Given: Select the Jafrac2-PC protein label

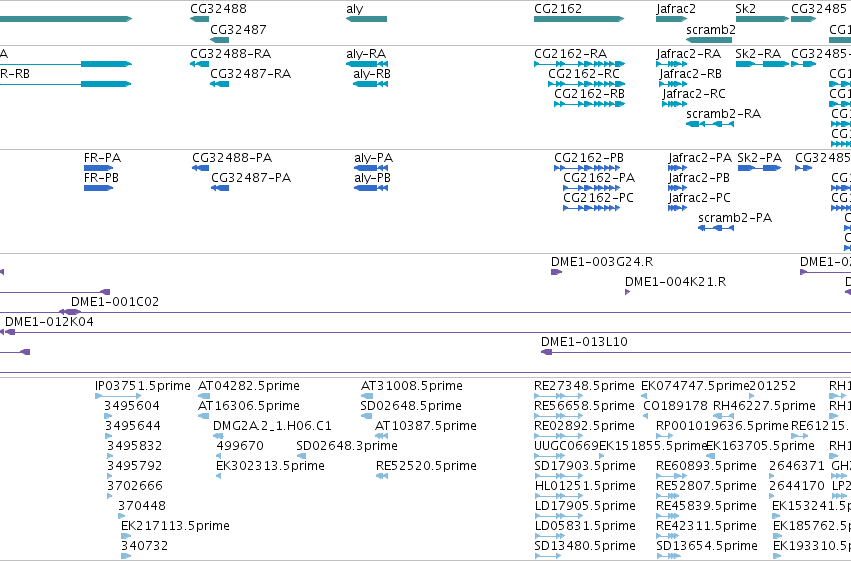Looking at the screenshot, I should (700, 198).
